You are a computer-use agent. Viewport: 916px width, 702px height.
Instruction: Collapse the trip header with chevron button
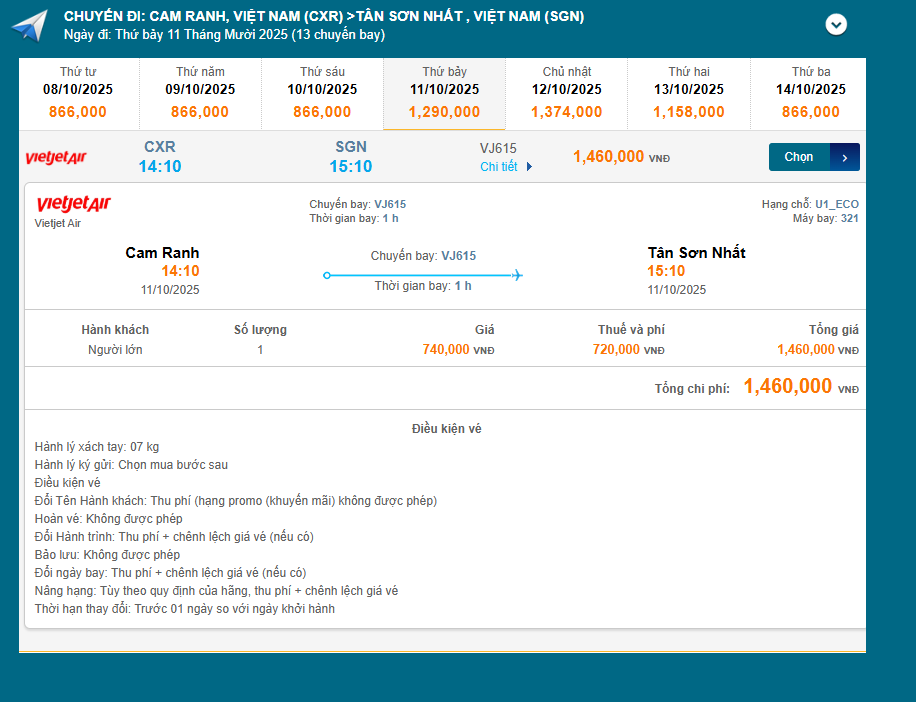click(x=836, y=25)
